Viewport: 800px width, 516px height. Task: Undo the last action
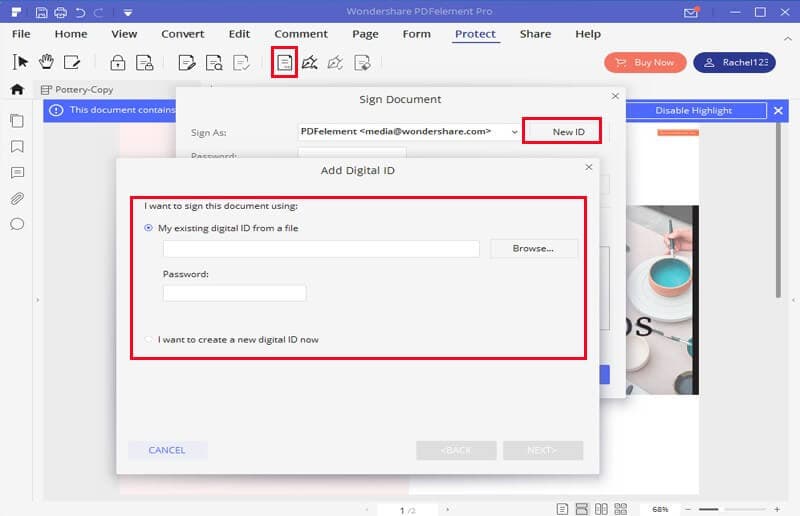80,12
